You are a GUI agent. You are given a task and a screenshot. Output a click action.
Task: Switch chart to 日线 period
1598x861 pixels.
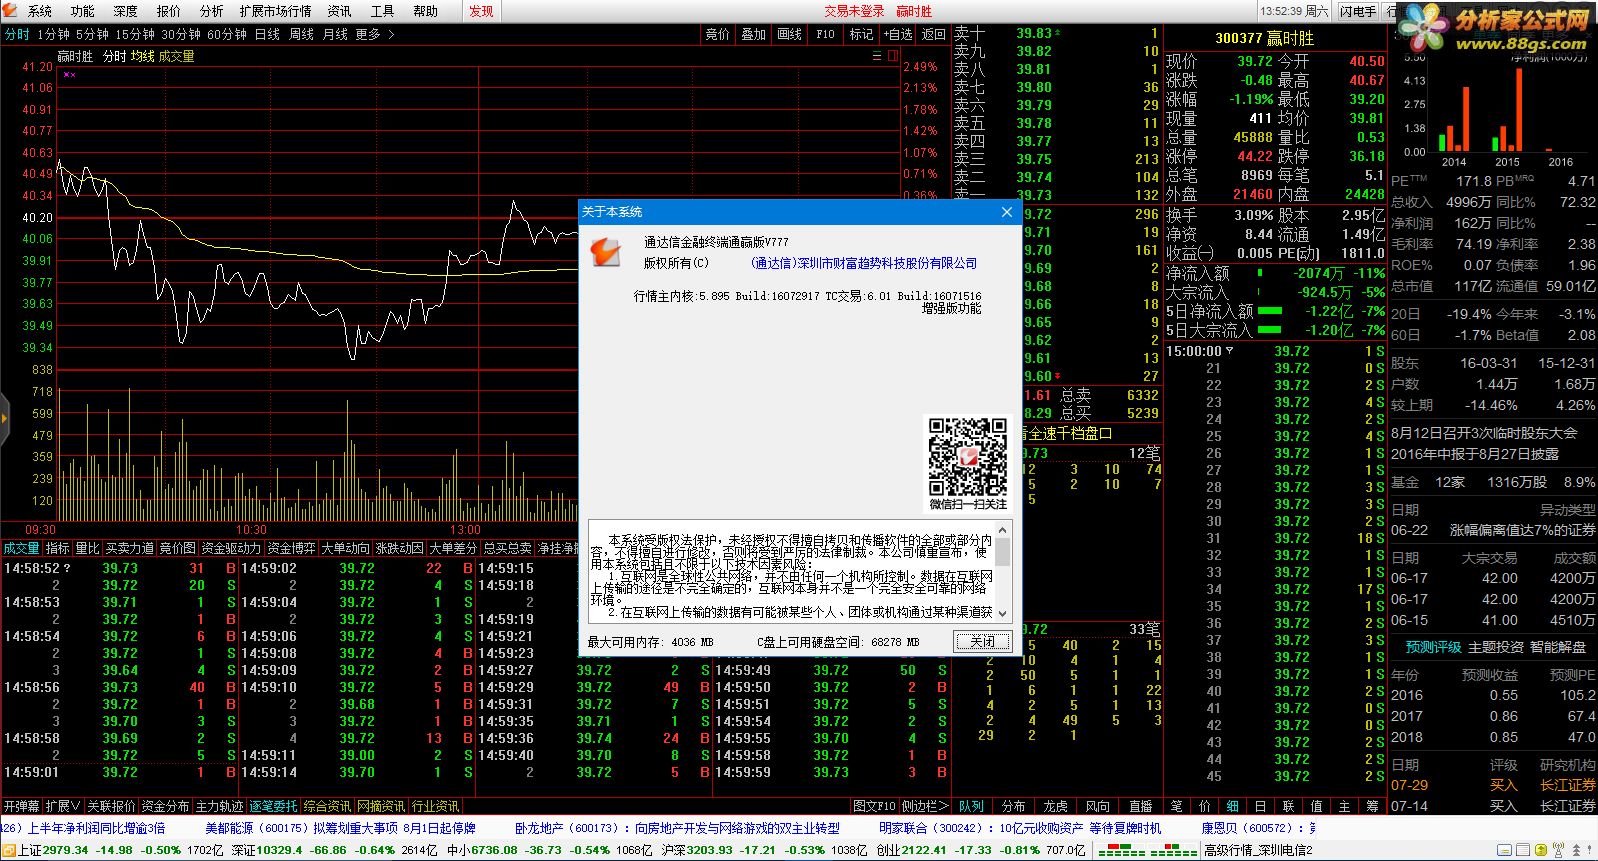[x=267, y=34]
